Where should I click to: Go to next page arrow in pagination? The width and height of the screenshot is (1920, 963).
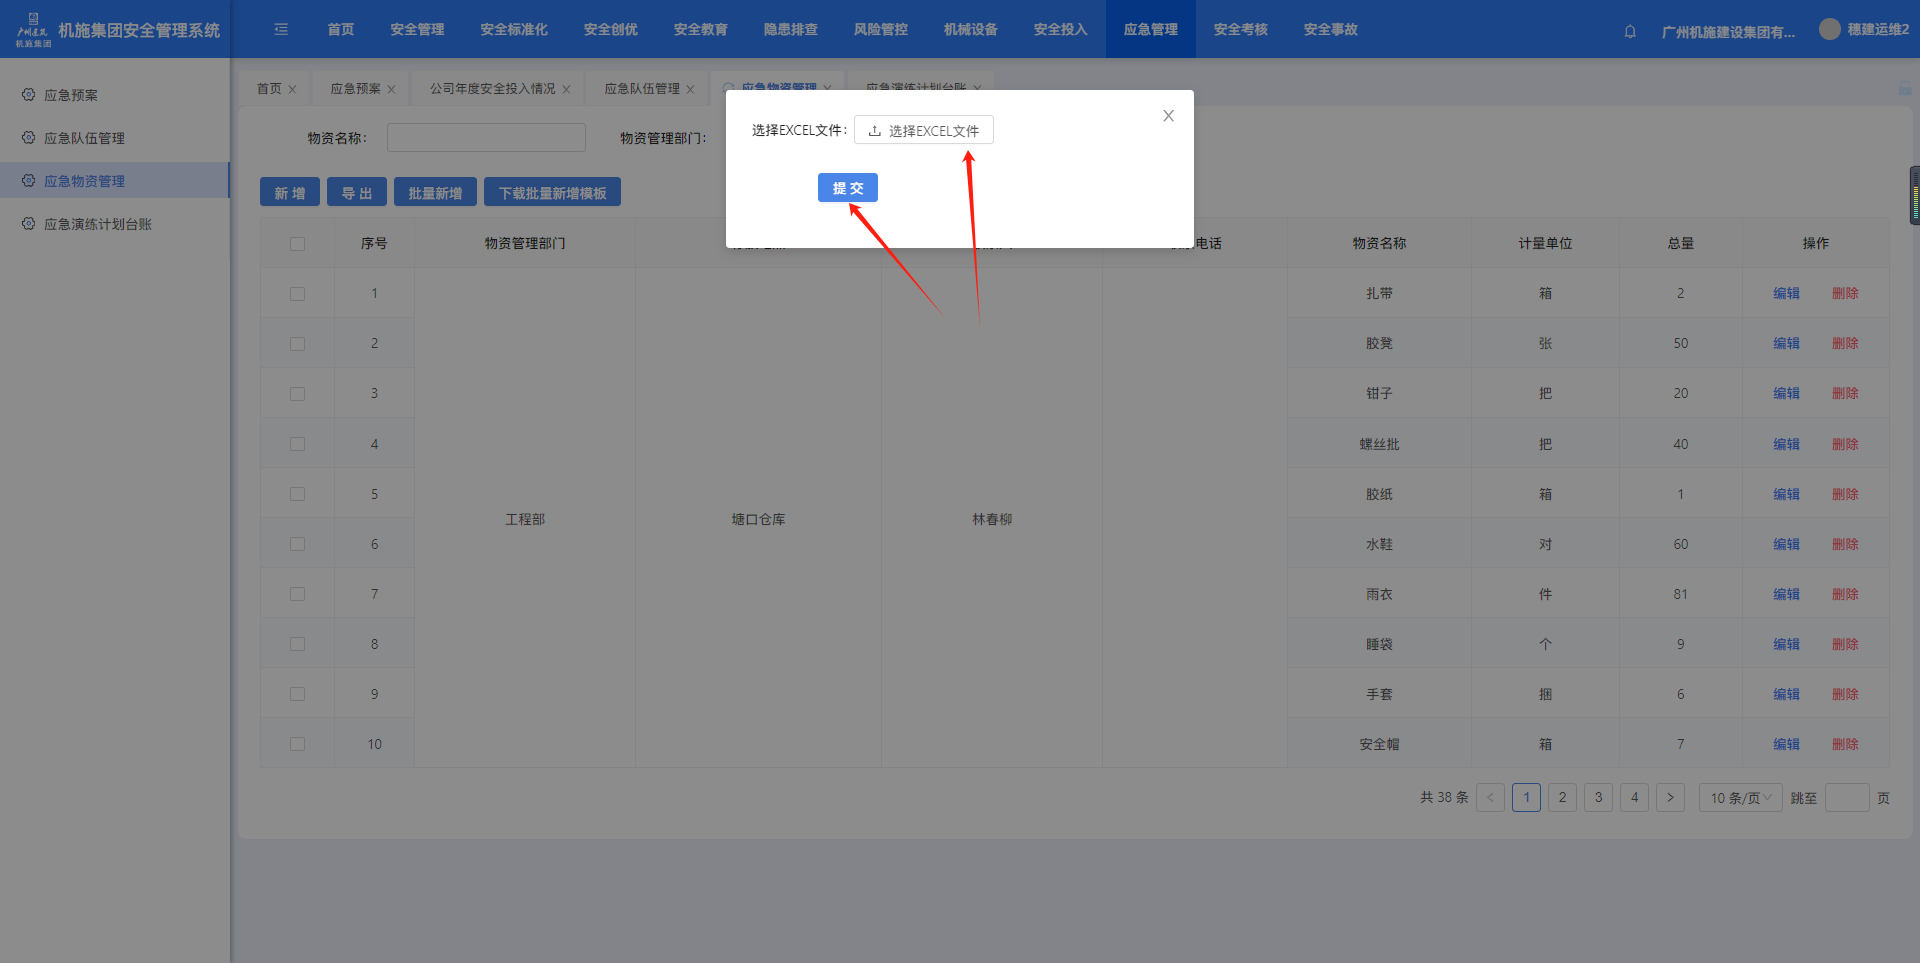(x=1670, y=798)
